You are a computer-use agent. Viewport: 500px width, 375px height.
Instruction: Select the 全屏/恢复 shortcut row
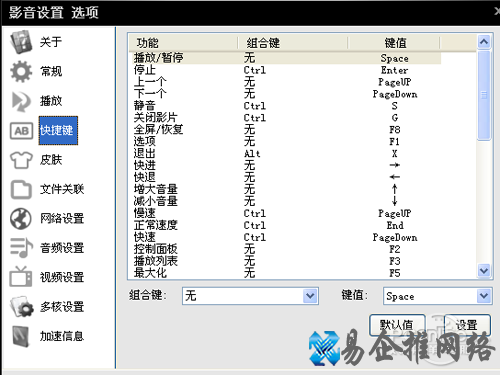(287, 130)
